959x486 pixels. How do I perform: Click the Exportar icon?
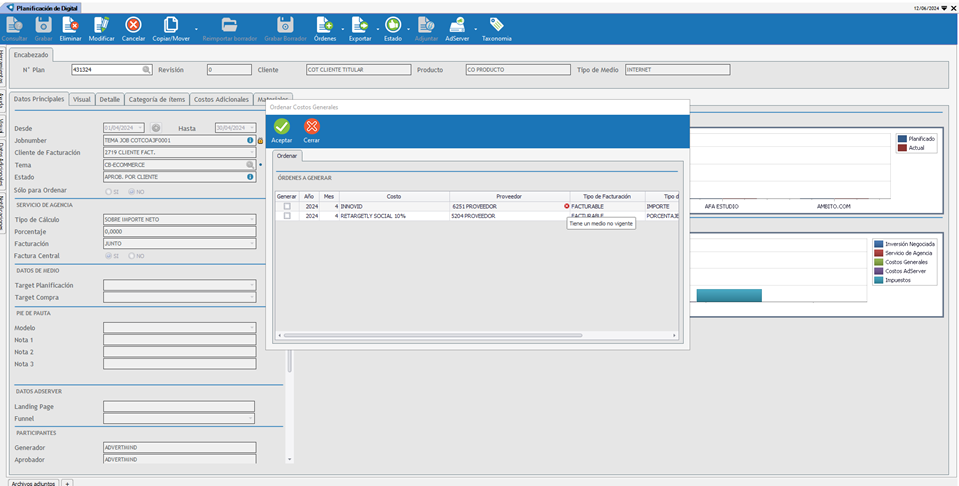point(360,25)
